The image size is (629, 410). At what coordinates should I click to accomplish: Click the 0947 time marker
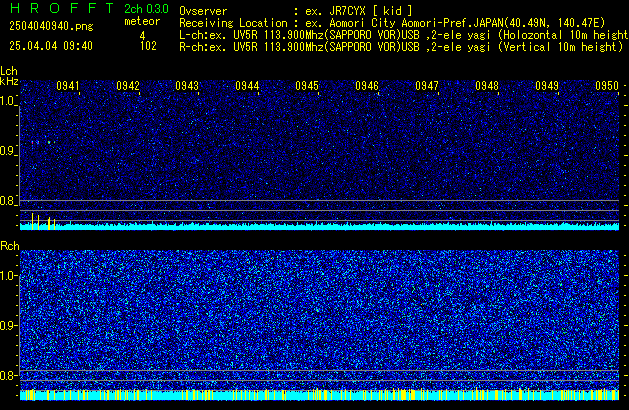[x=427, y=86]
